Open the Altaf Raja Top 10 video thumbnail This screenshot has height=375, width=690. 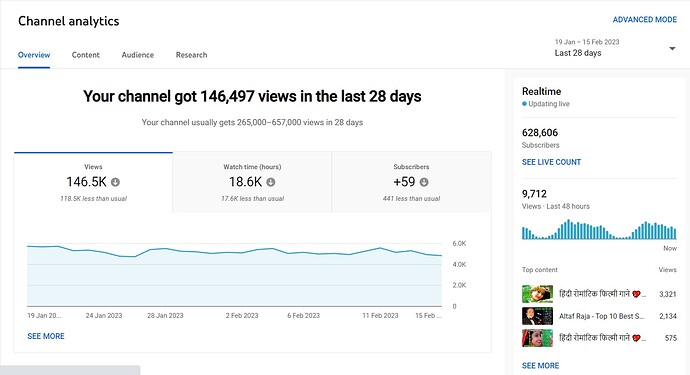[x=537, y=316]
